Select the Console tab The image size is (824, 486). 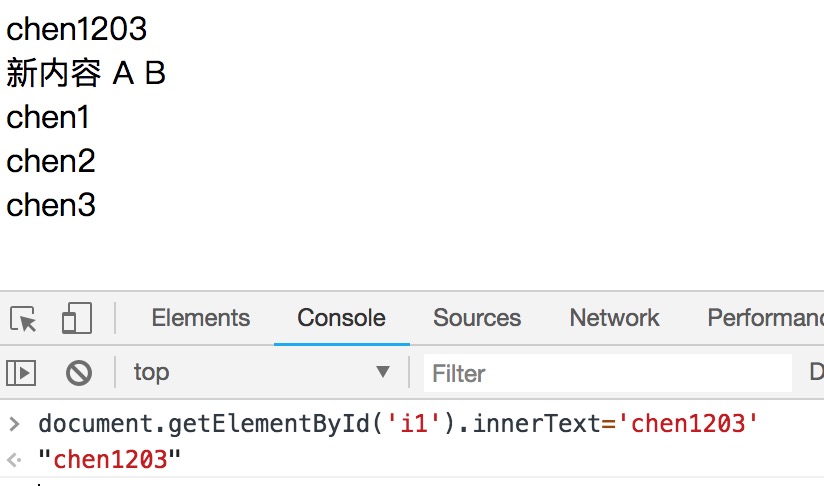click(341, 318)
